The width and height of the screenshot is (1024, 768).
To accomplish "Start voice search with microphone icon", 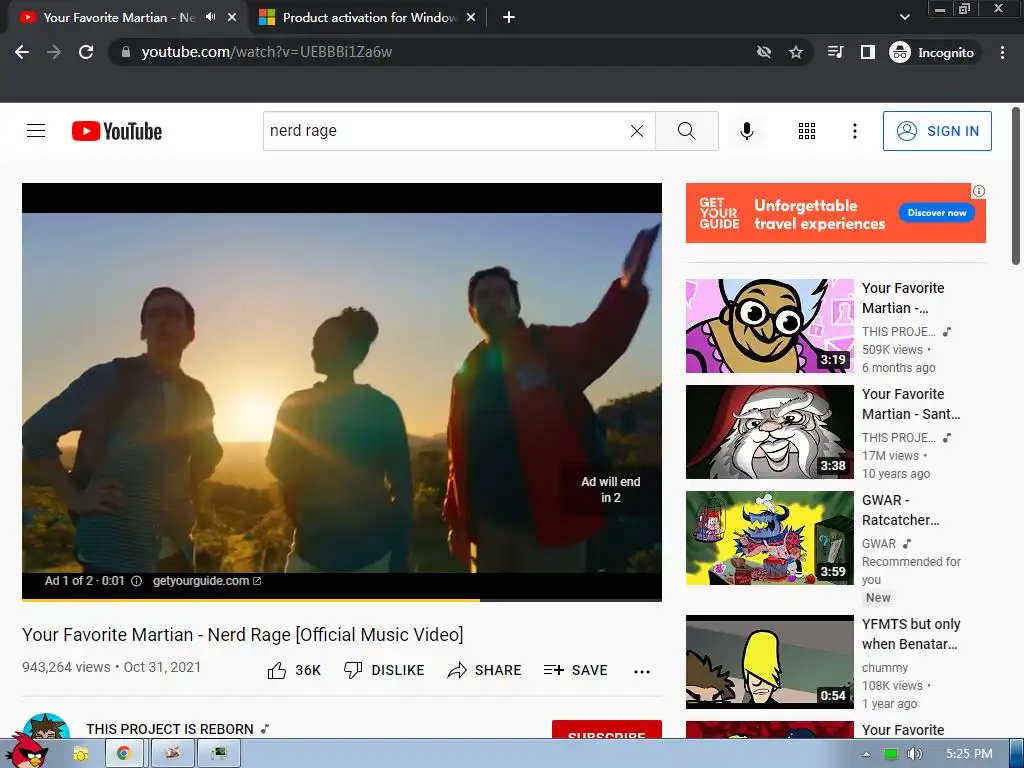I will (x=746, y=131).
